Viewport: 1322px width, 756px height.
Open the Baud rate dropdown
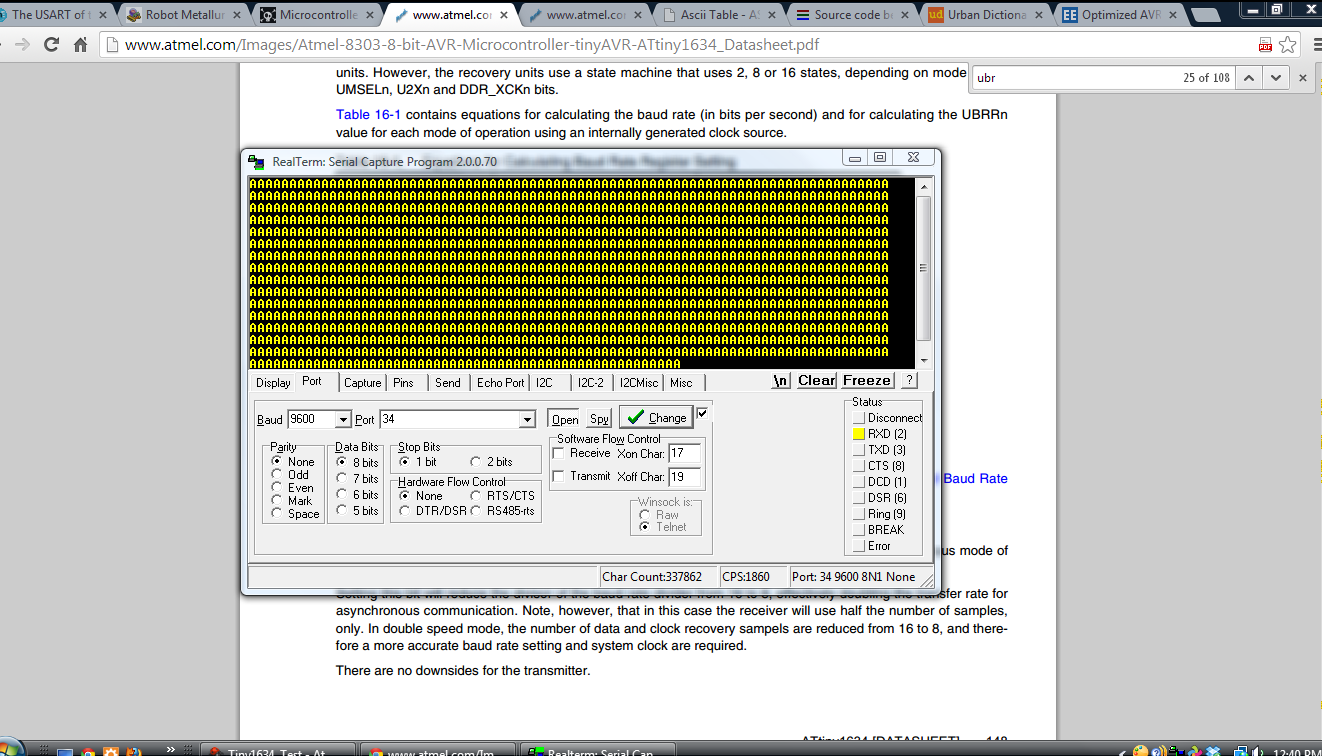343,420
